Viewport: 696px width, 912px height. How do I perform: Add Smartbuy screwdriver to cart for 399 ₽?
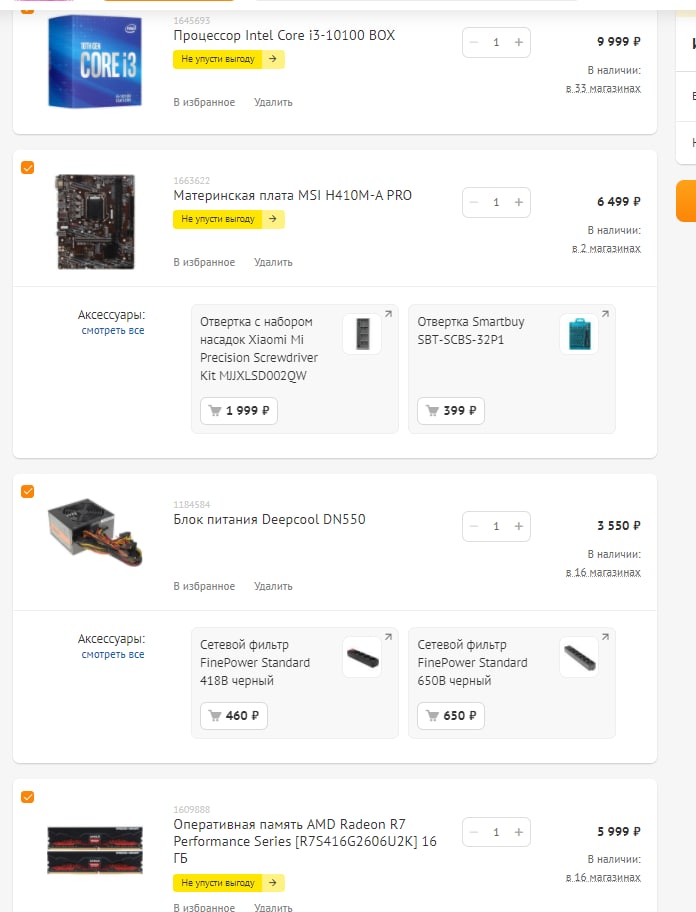tap(450, 411)
